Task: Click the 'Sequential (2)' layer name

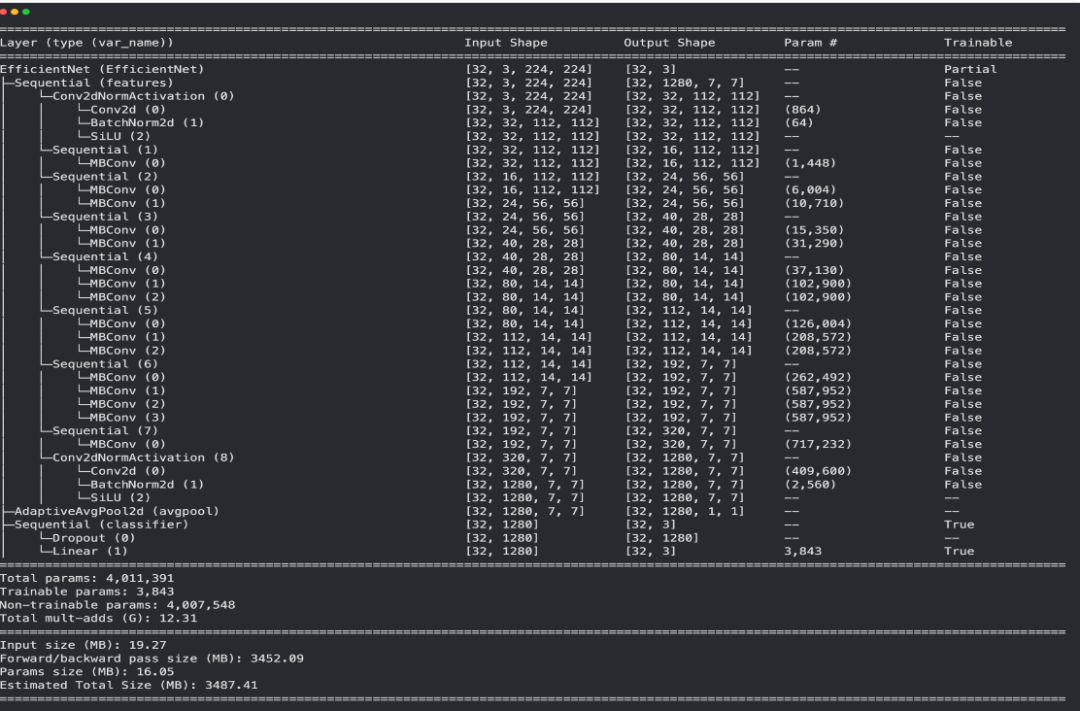Action: (x=105, y=176)
